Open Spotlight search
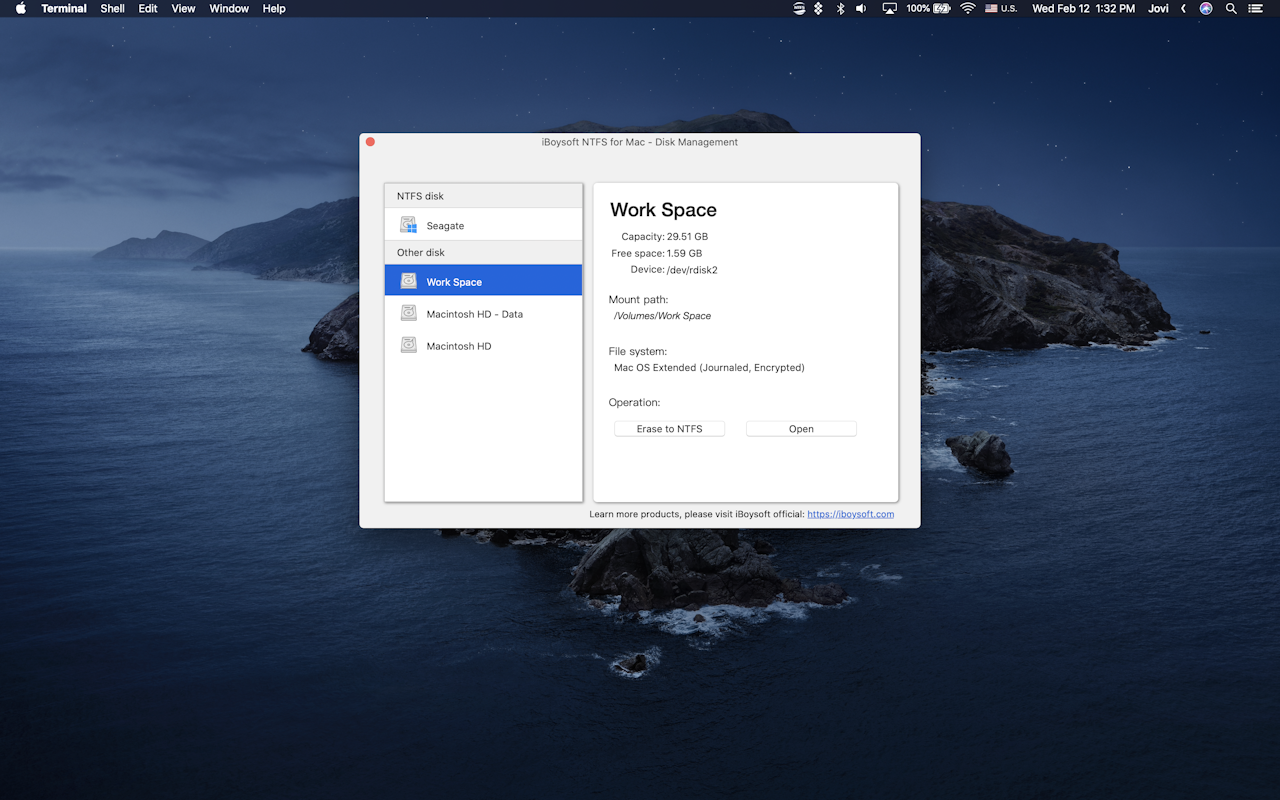The width and height of the screenshot is (1280, 800). (x=1231, y=8)
